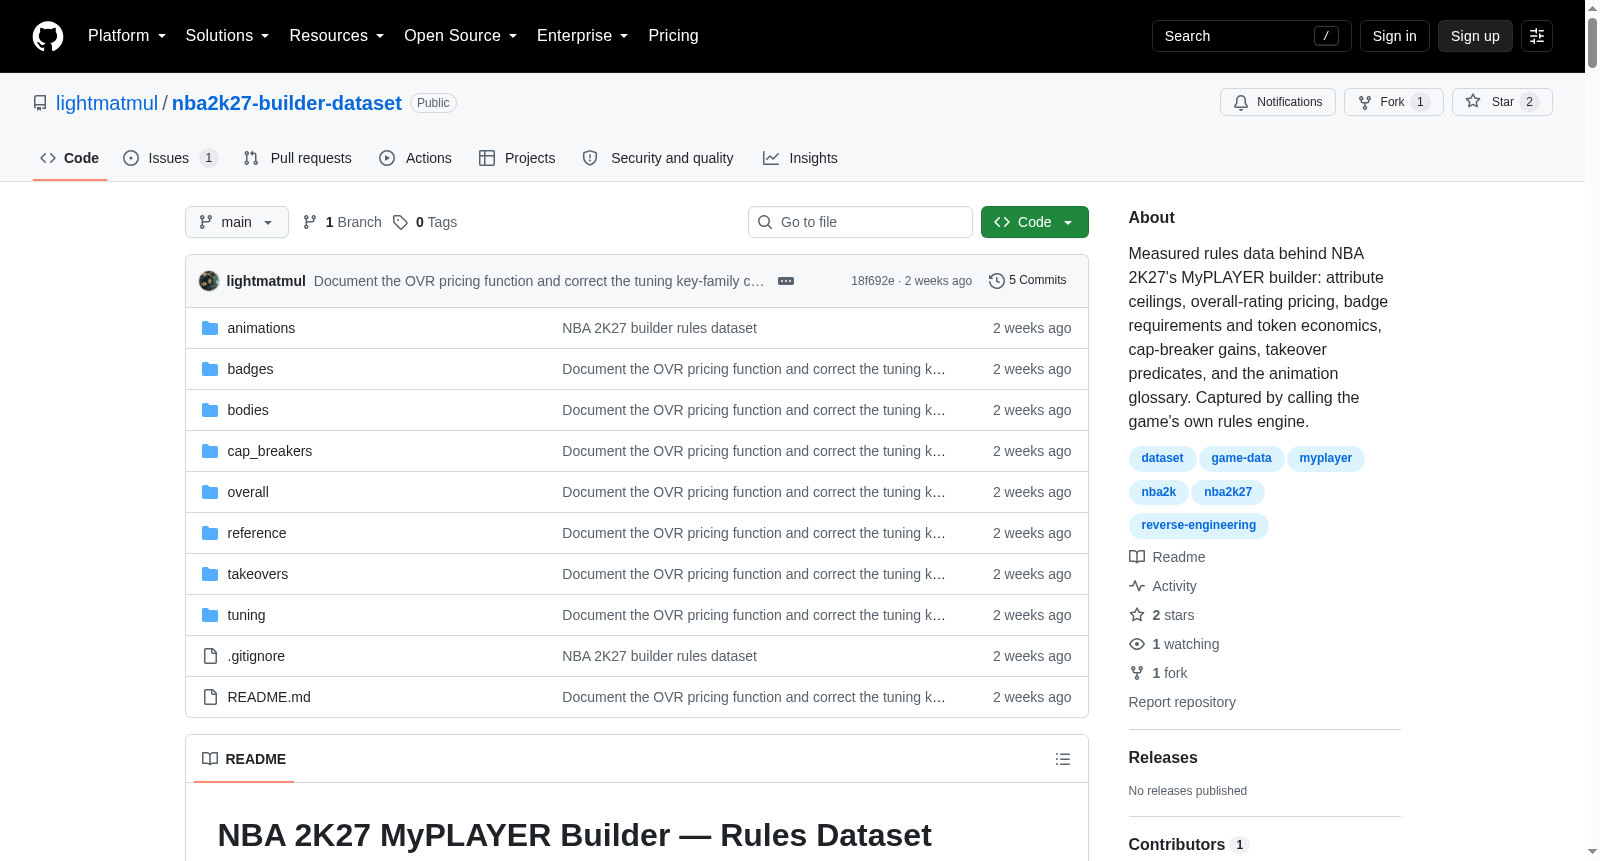This screenshot has height=861, width=1600.
Task: Click the Search box in header
Action: [1251, 36]
